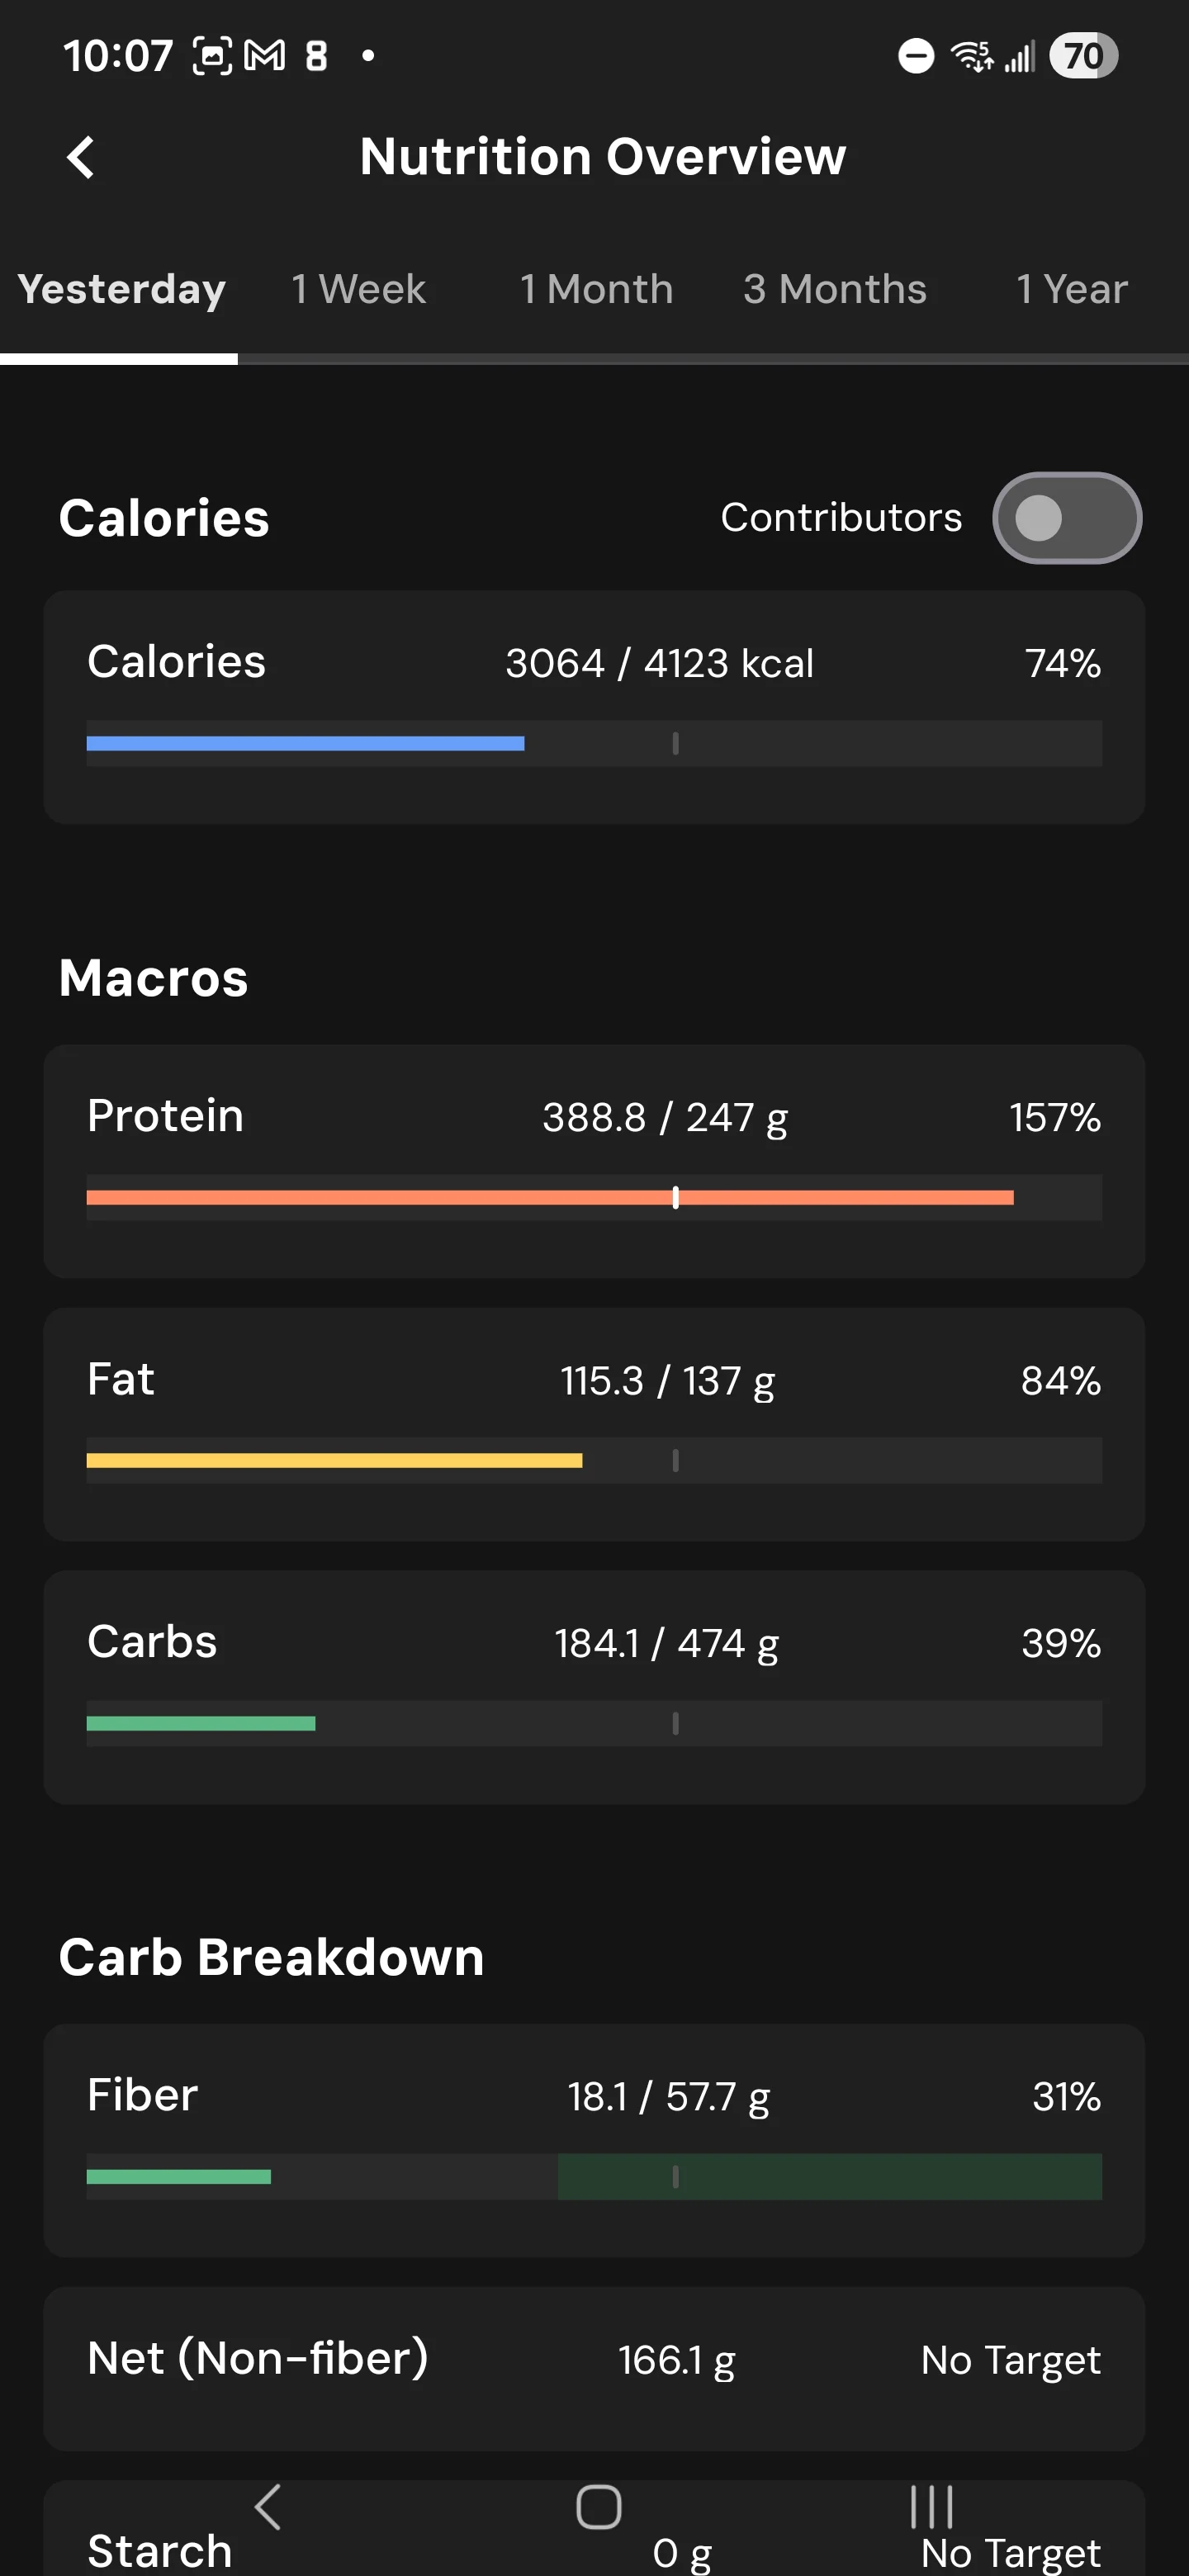Tap the Android back navigation chevron
Viewport: 1189px width, 2576px height.
coord(267,2506)
